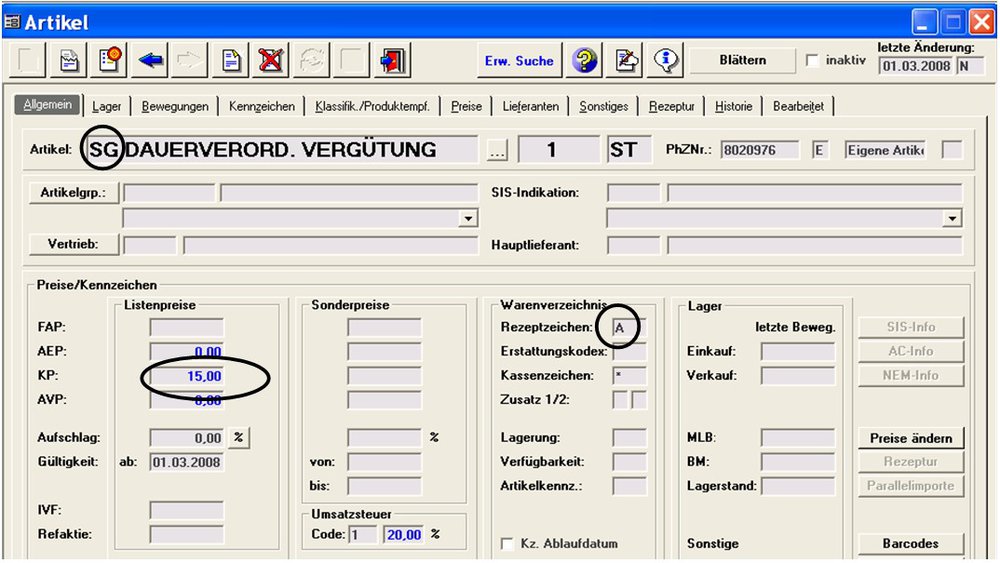Click the Lagerstand field
The image size is (1000, 563).
pos(797,486)
